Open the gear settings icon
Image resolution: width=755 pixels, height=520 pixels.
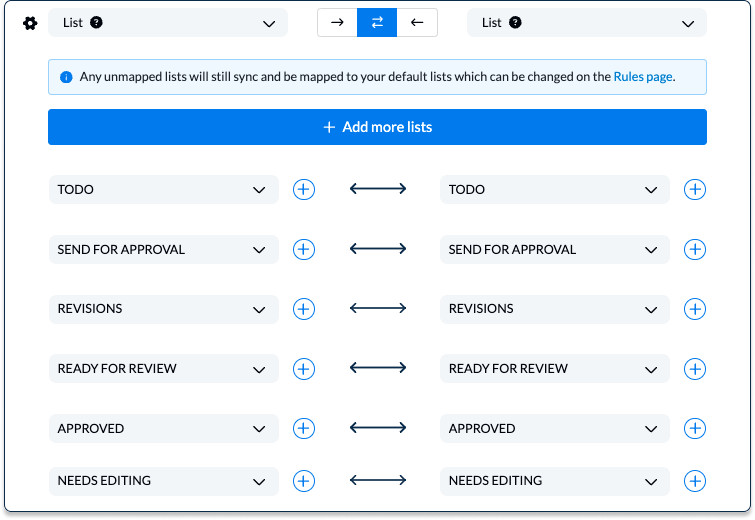click(x=30, y=23)
